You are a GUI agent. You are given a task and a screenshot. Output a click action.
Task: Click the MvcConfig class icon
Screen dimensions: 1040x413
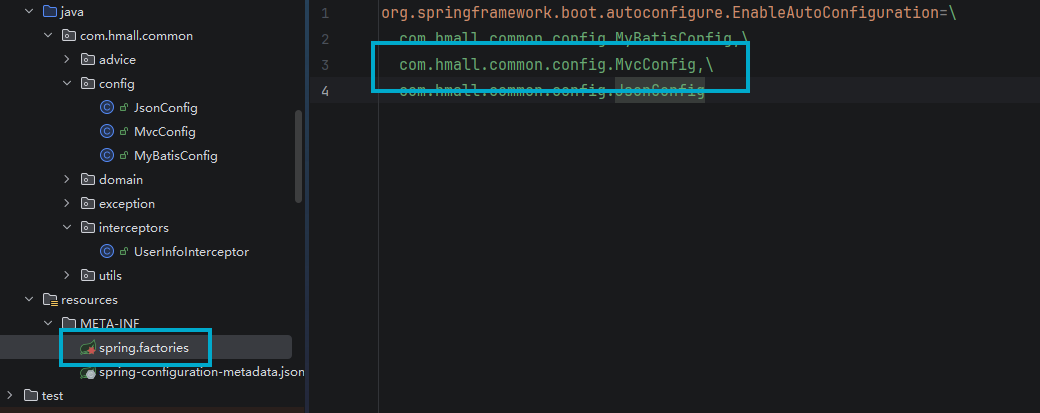(107, 132)
